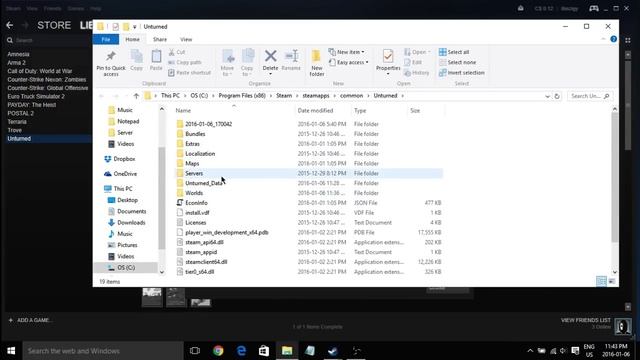
Task: Click common segment in address bar
Action: tap(351, 96)
